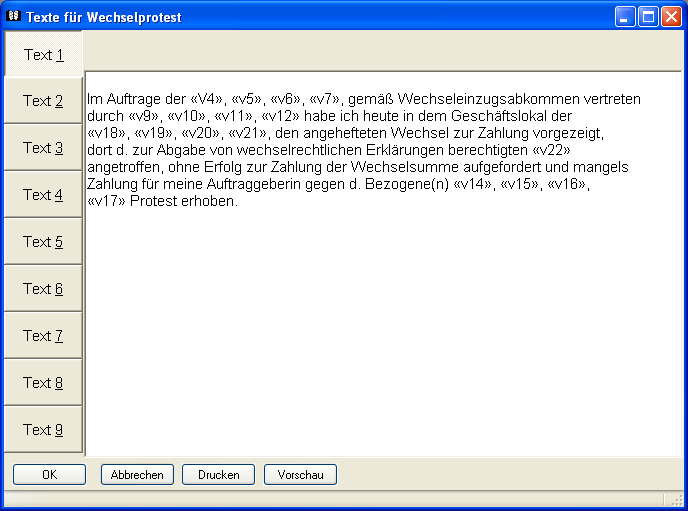Click the title bar text Texte für Wechselprotest

(104, 18)
